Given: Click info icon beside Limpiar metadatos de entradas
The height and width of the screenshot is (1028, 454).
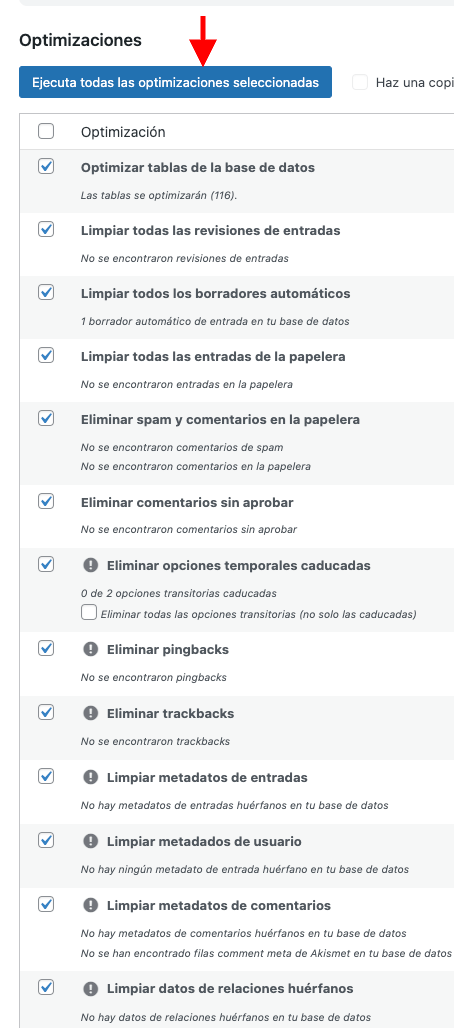Looking at the screenshot, I should [x=91, y=778].
